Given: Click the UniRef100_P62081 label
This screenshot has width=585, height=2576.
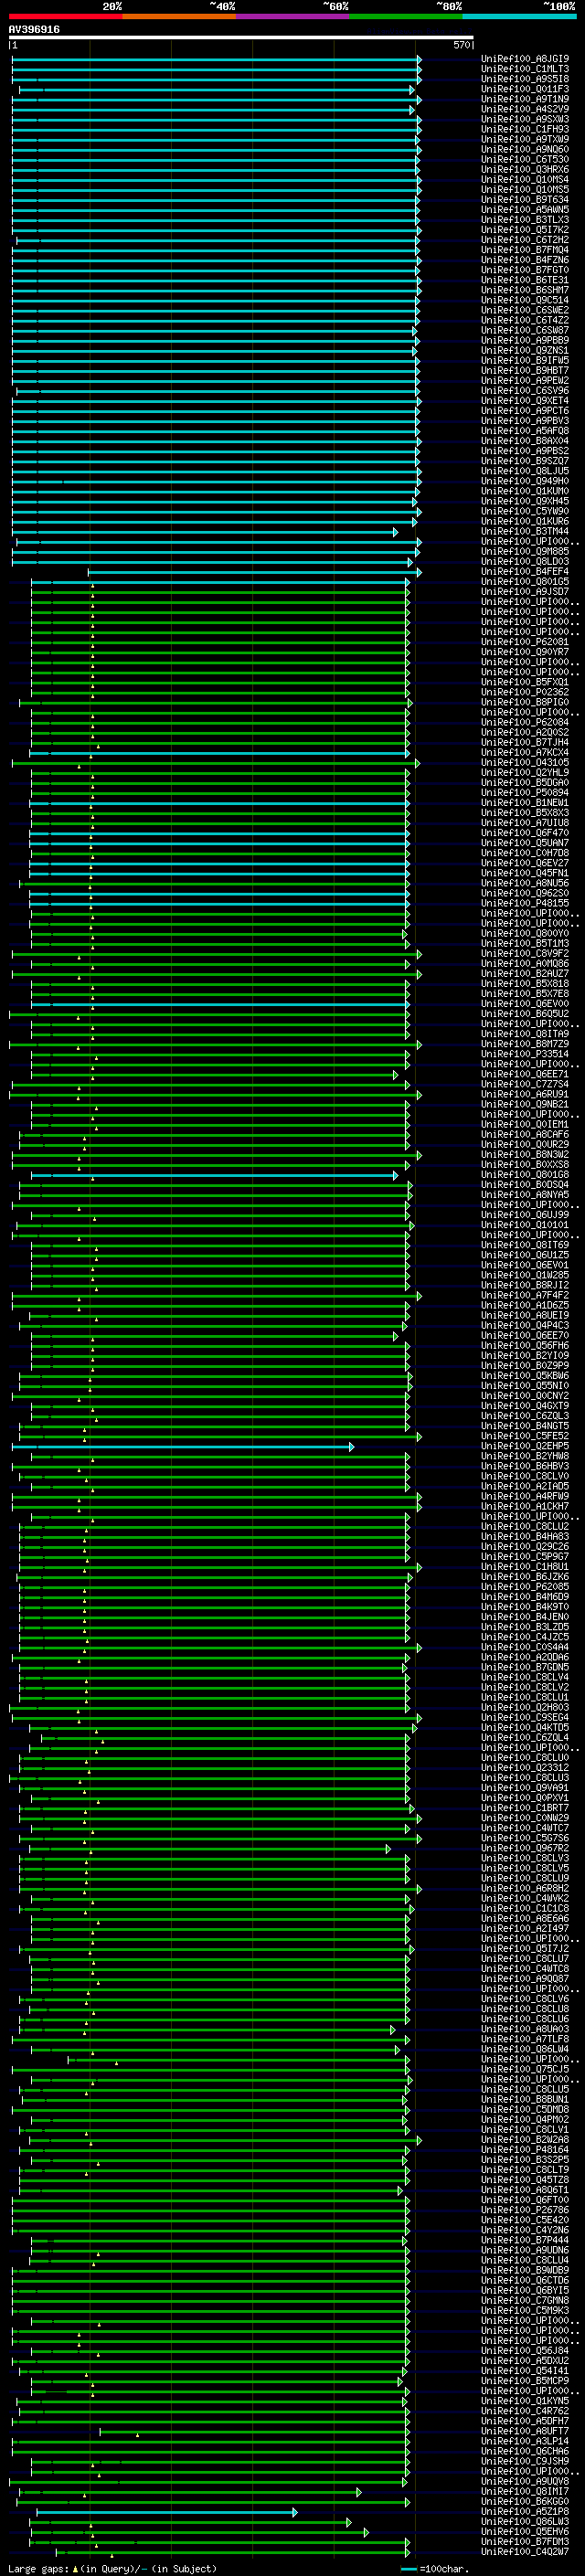Looking at the screenshot, I should tap(525, 642).
